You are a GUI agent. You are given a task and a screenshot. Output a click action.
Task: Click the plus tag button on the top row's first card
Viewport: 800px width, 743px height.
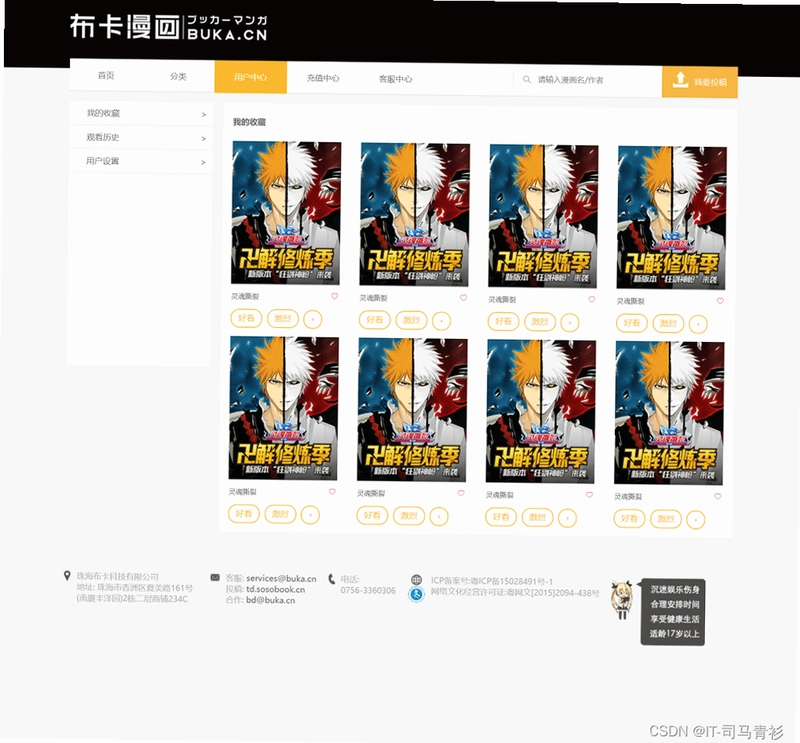tap(313, 319)
